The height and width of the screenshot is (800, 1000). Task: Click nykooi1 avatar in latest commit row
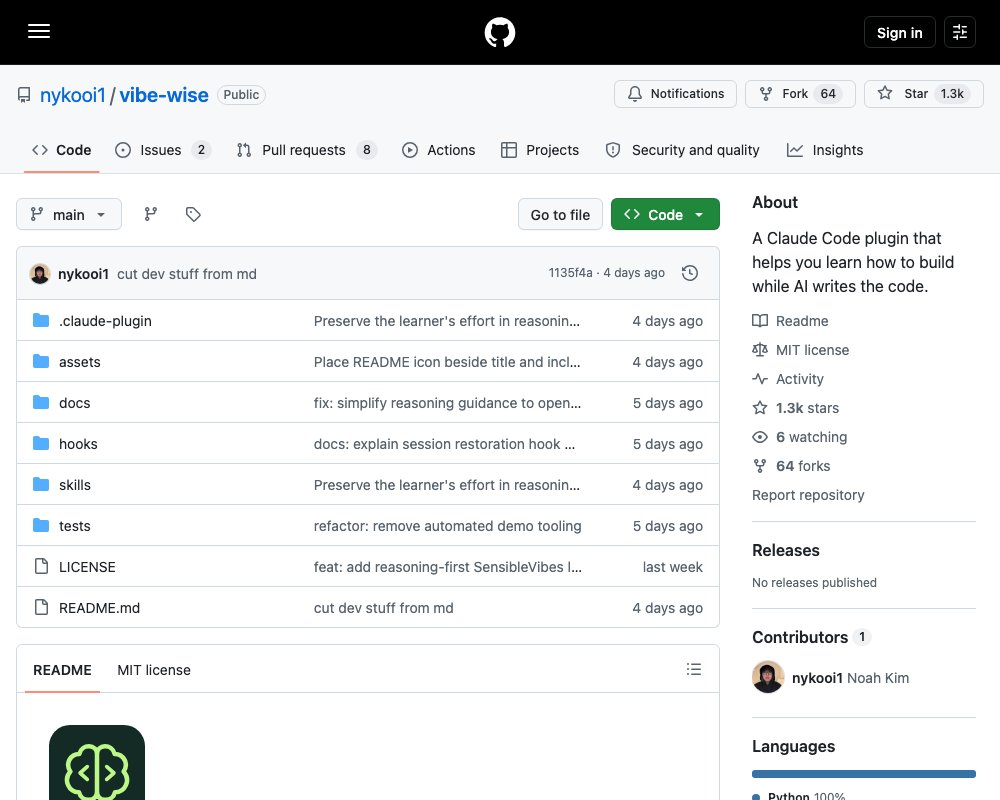(x=40, y=274)
